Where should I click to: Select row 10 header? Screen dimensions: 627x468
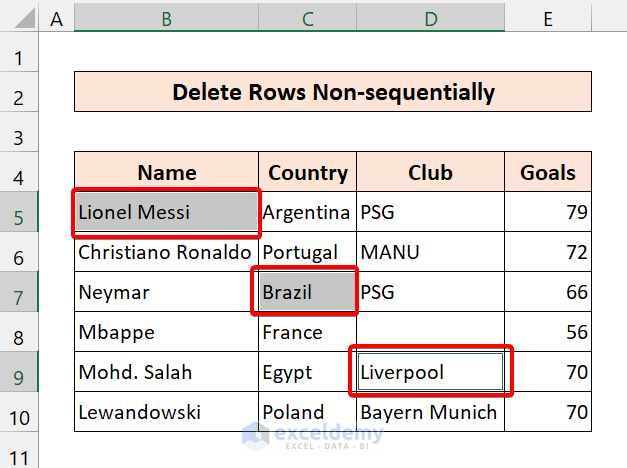click(19, 412)
